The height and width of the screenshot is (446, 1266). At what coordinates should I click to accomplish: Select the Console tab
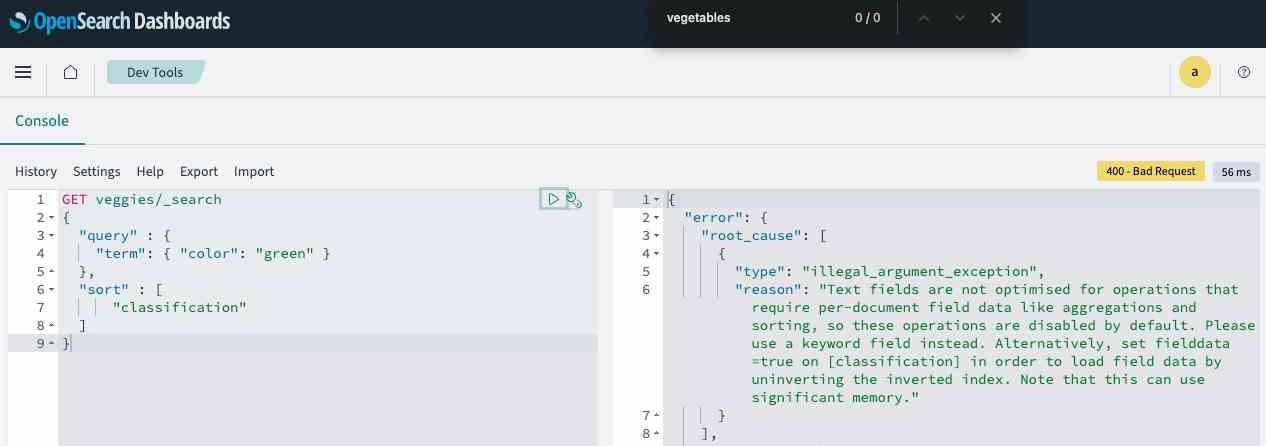42,121
